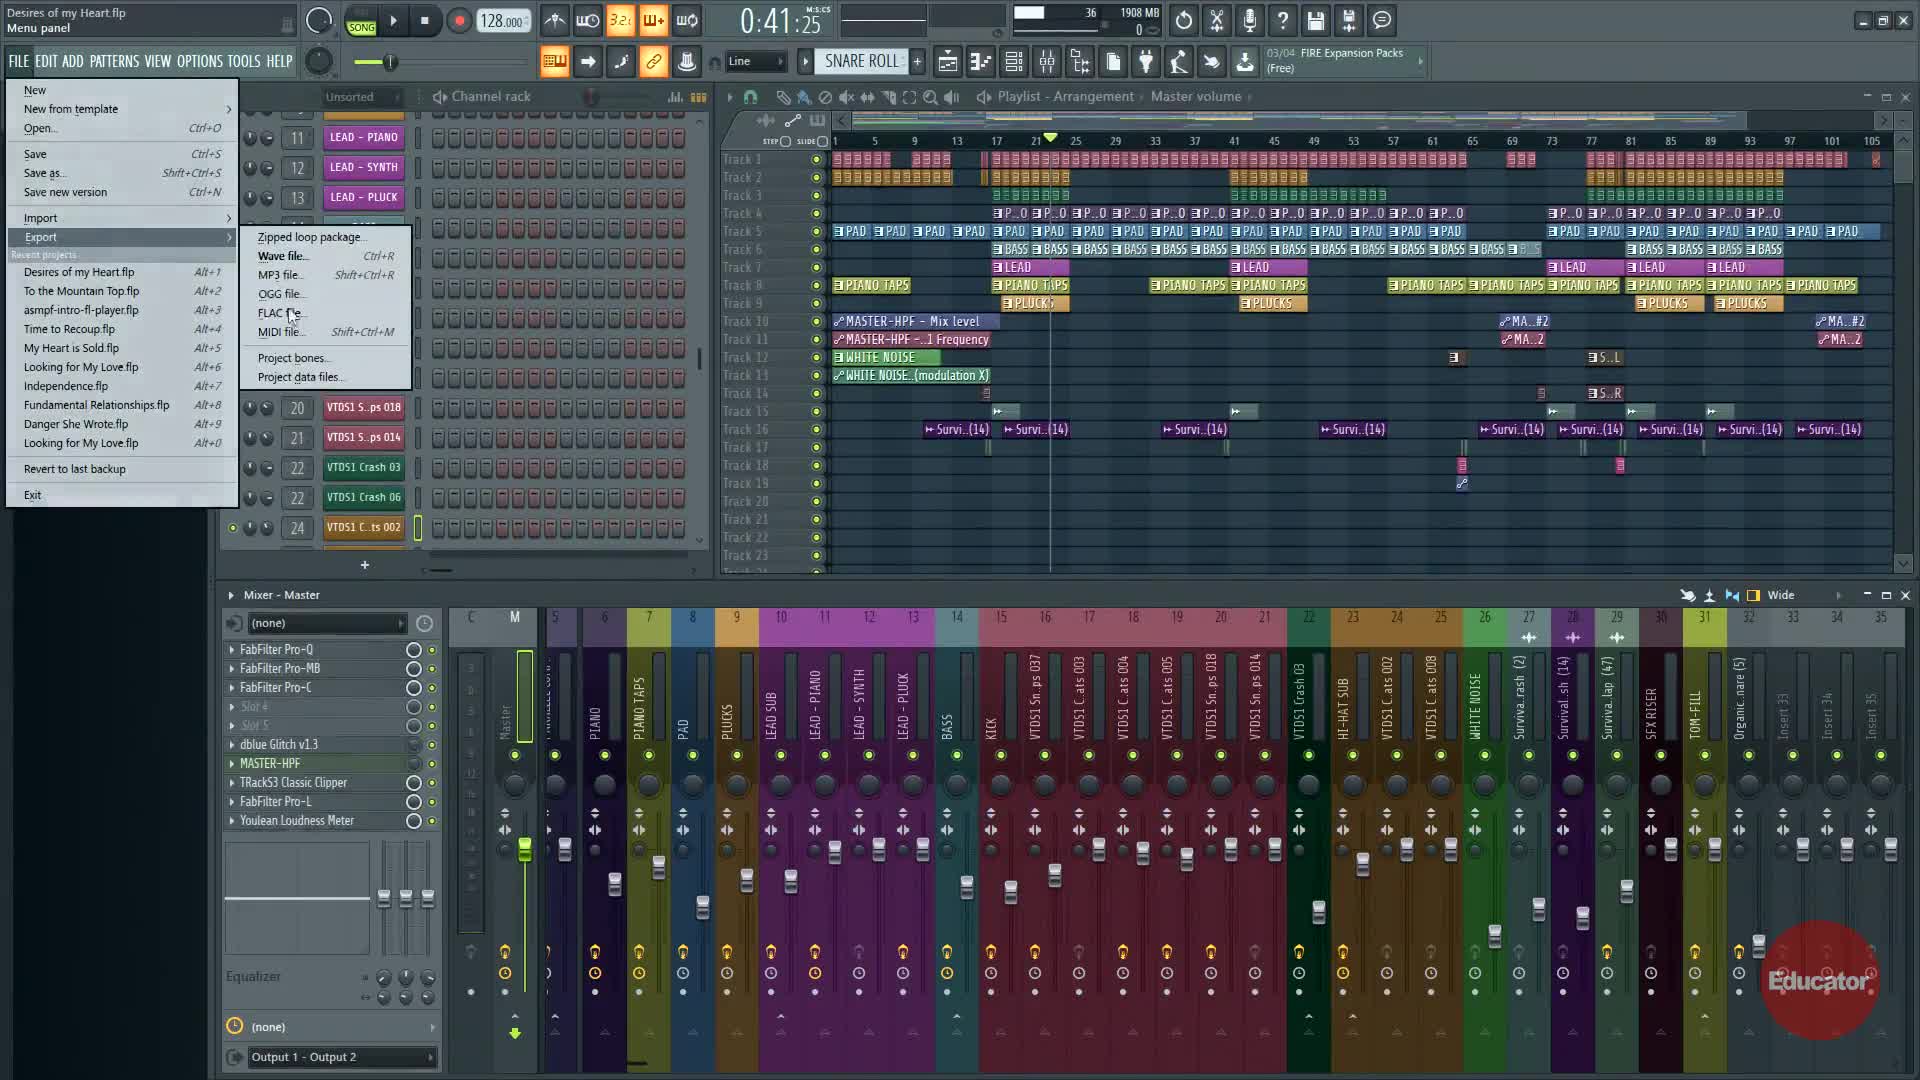This screenshot has height=1080, width=1920.
Task: Mute Track 1 in the playlist
Action: click(816, 160)
